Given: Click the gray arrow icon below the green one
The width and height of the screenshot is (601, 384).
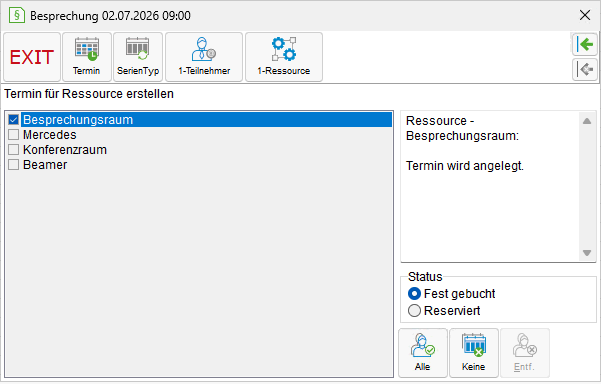Looking at the screenshot, I should [585, 69].
